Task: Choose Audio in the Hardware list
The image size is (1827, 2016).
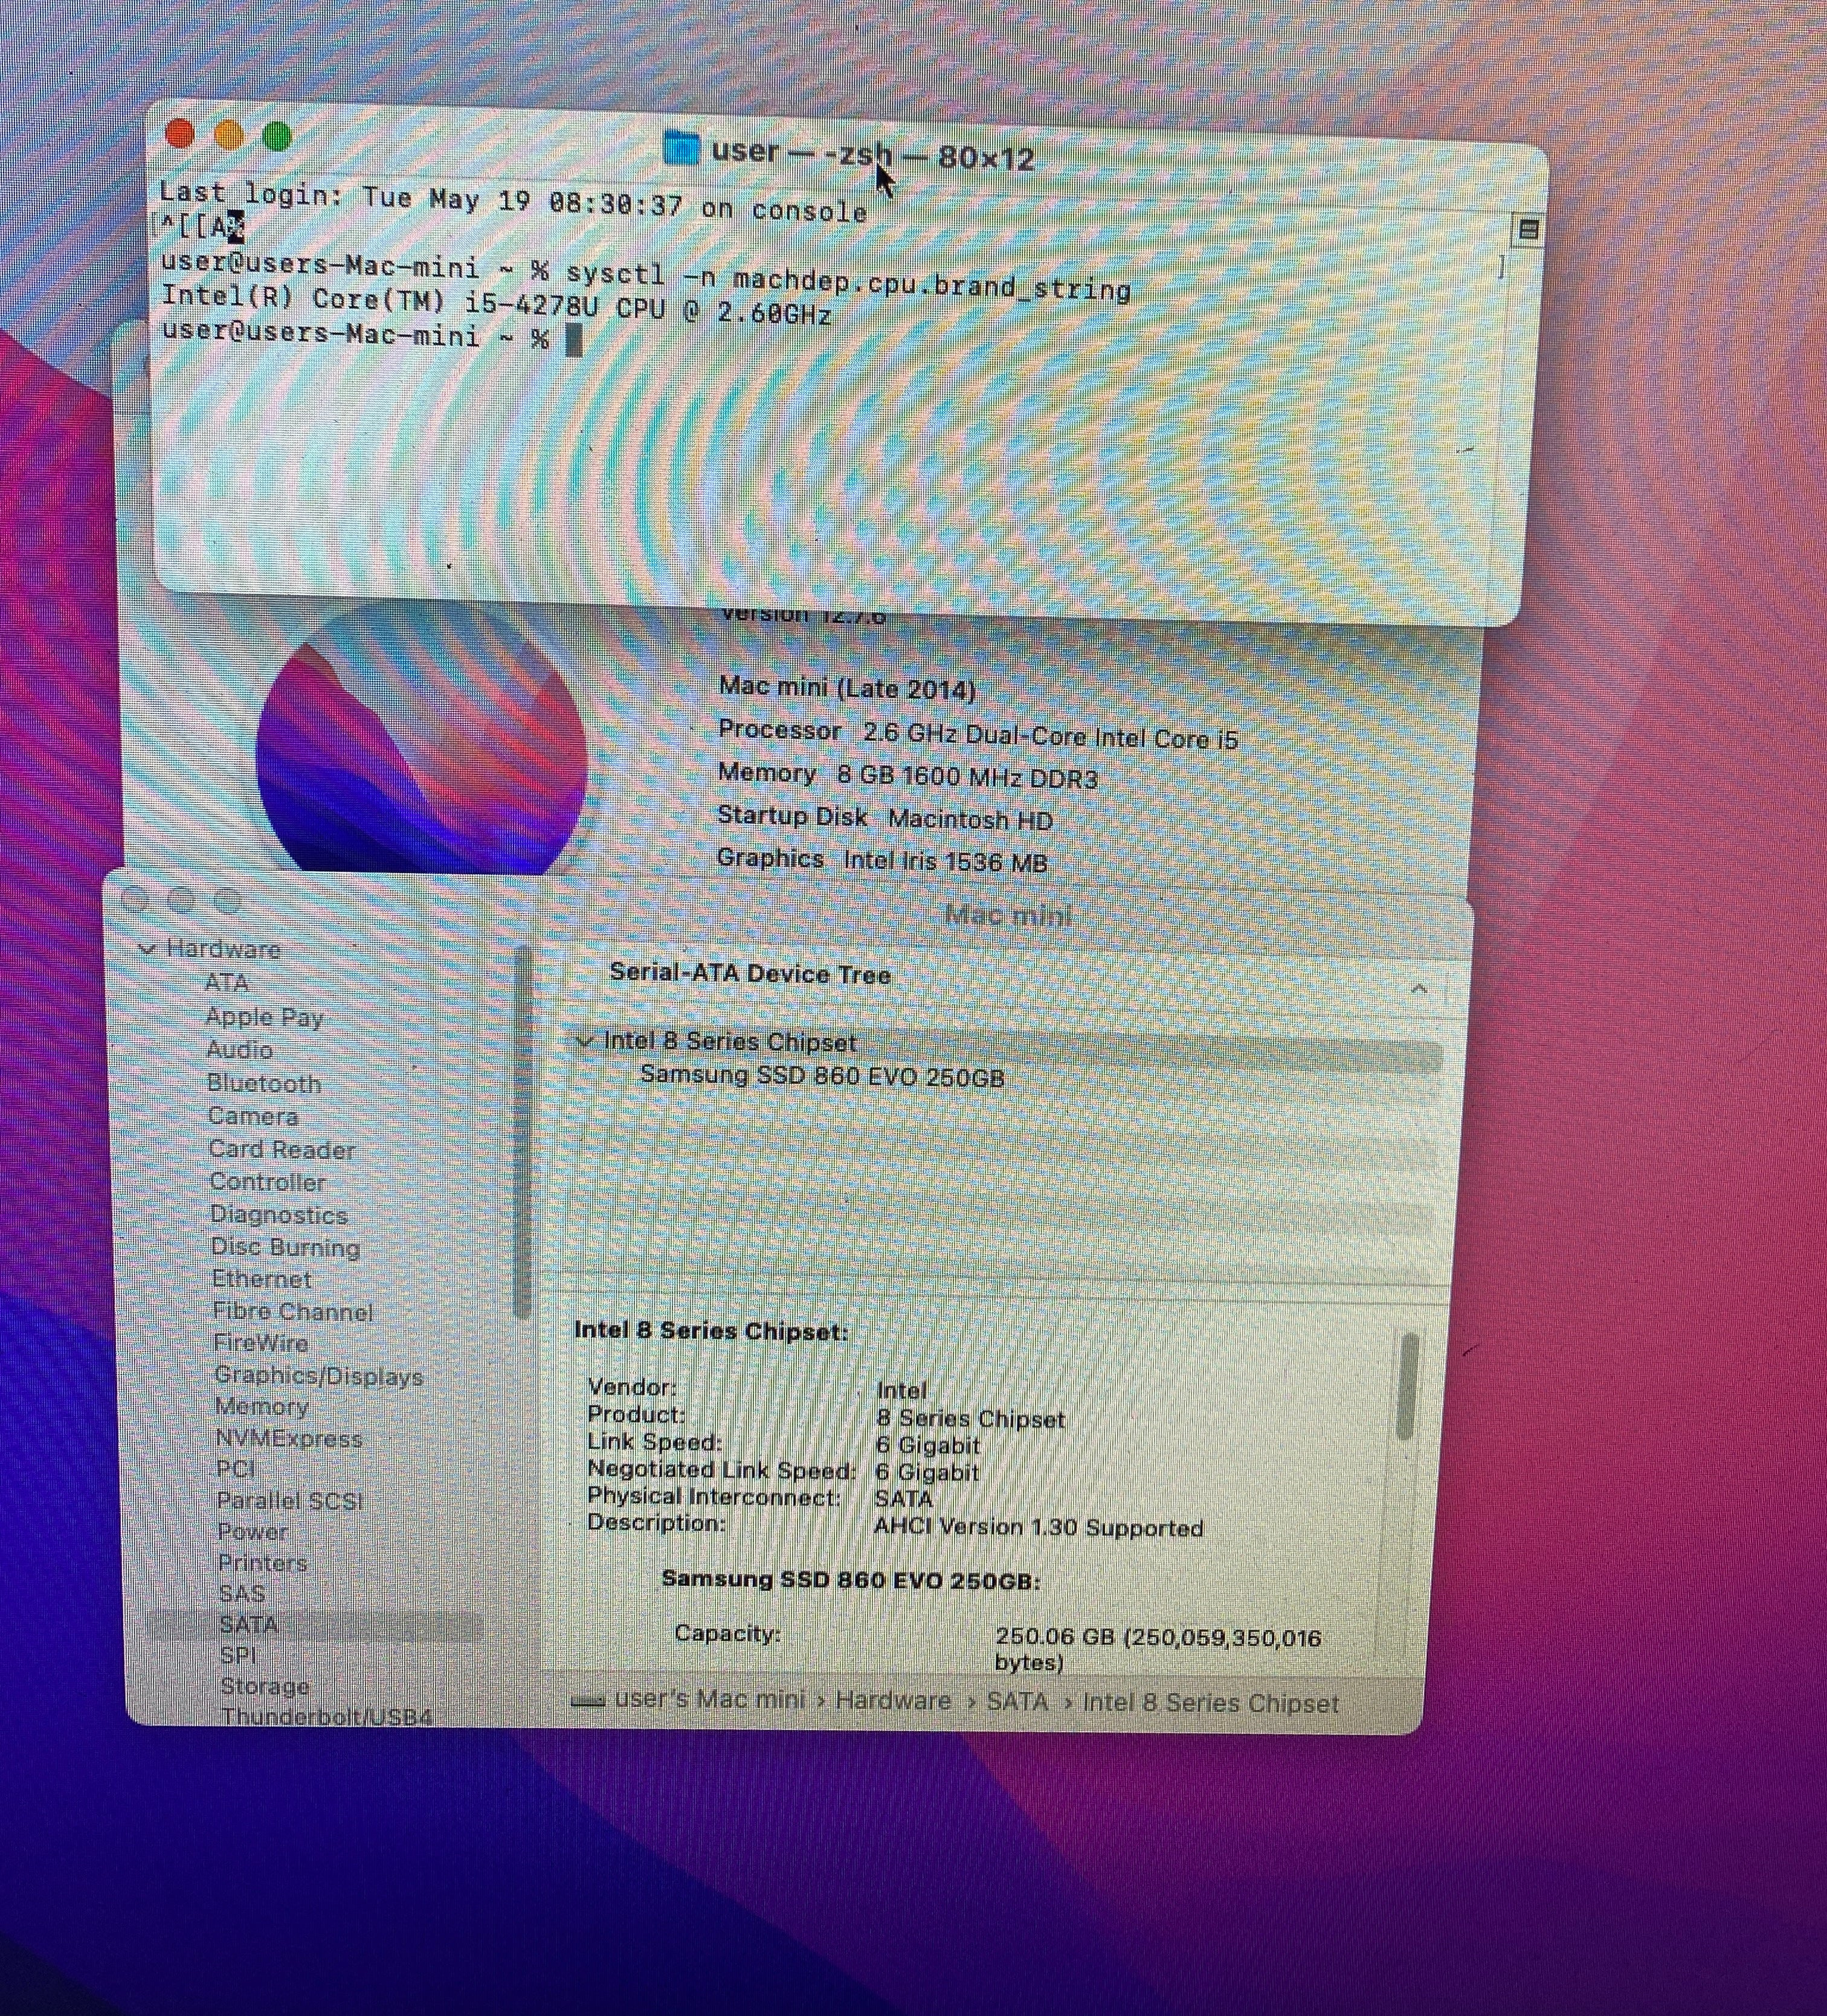Action: pos(240,1050)
